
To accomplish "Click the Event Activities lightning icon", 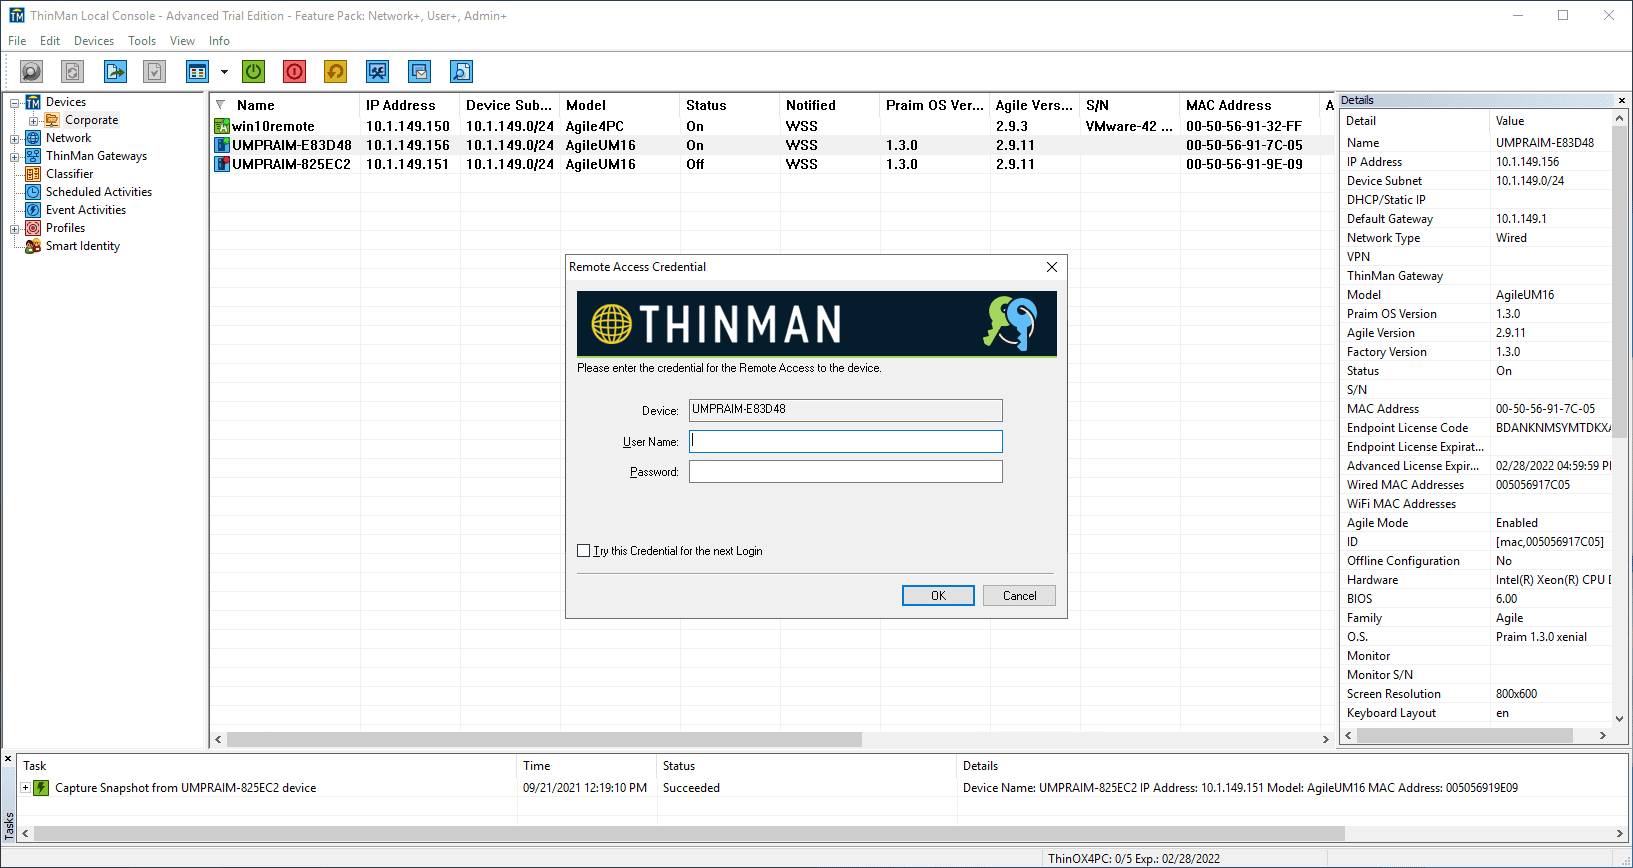I will click(33, 210).
